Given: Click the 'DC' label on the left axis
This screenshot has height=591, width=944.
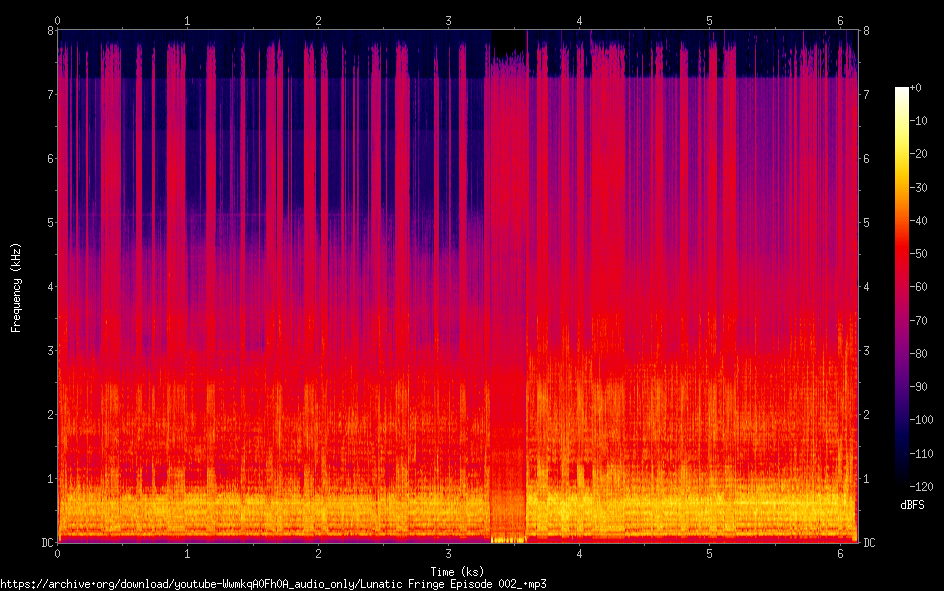Looking at the screenshot, I should tap(45, 543).
